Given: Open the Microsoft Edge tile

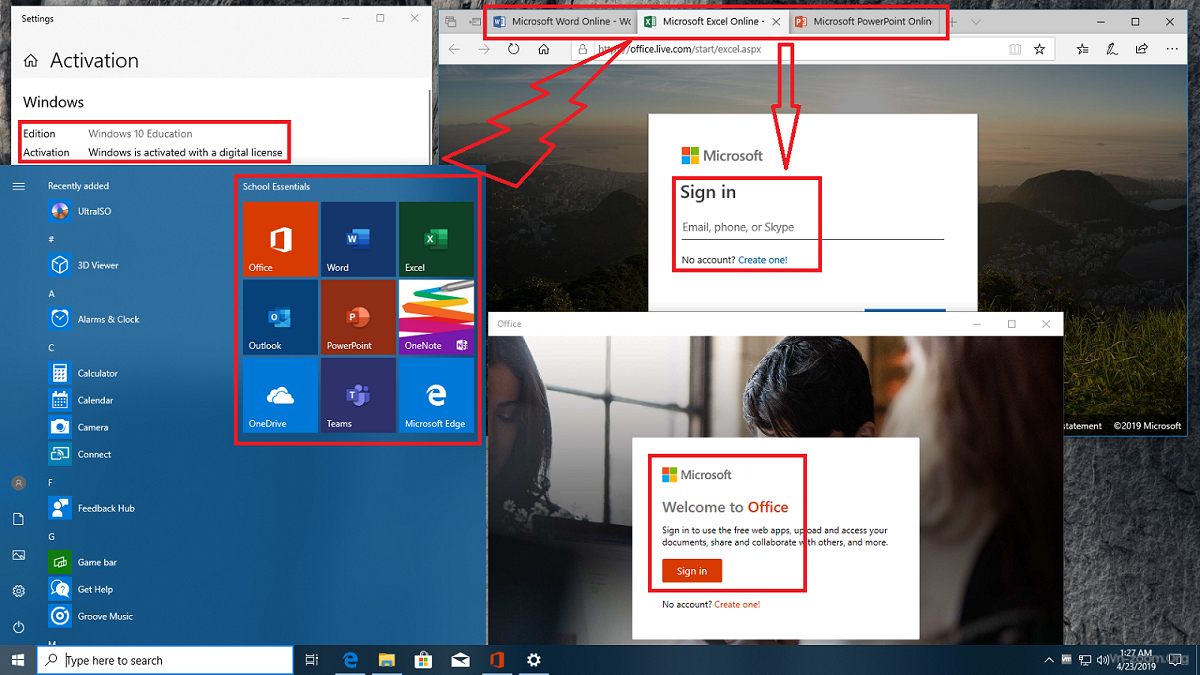Looking at the screenshot, I should [436, 395].
